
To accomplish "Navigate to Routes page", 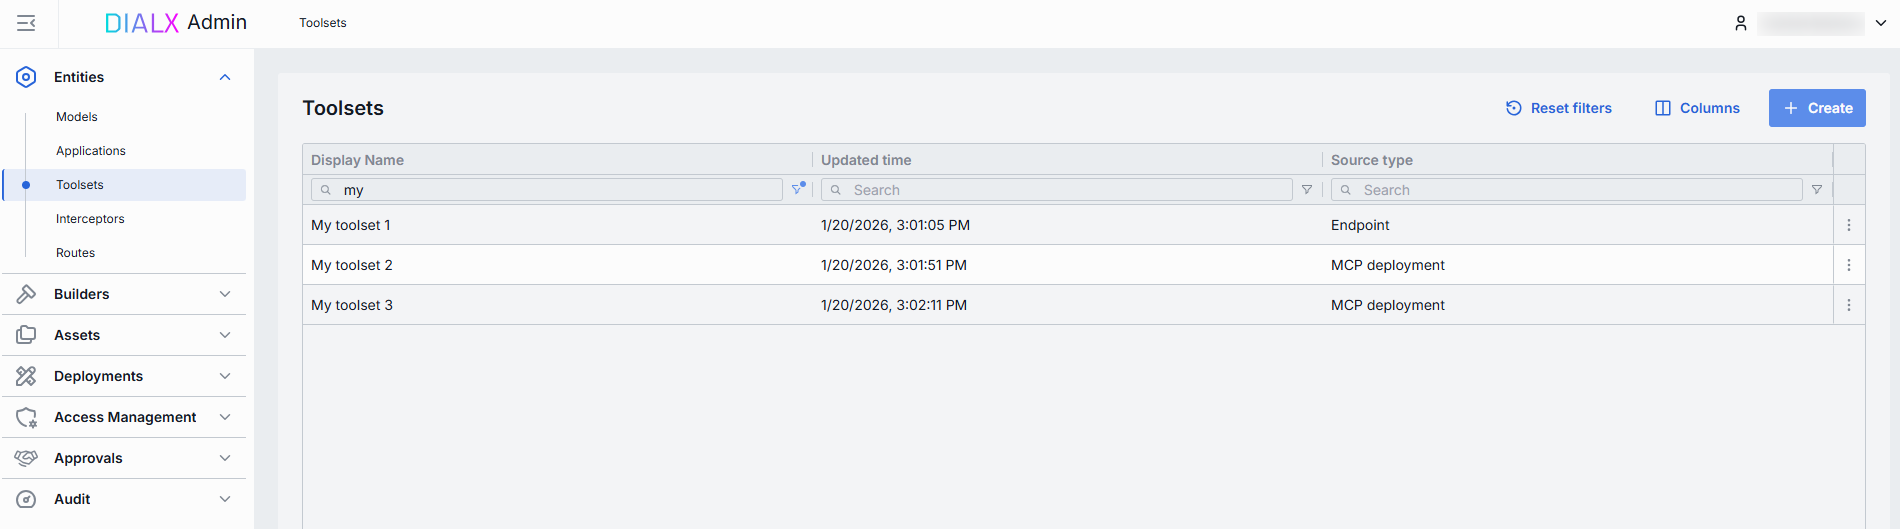I will [76, 253].
